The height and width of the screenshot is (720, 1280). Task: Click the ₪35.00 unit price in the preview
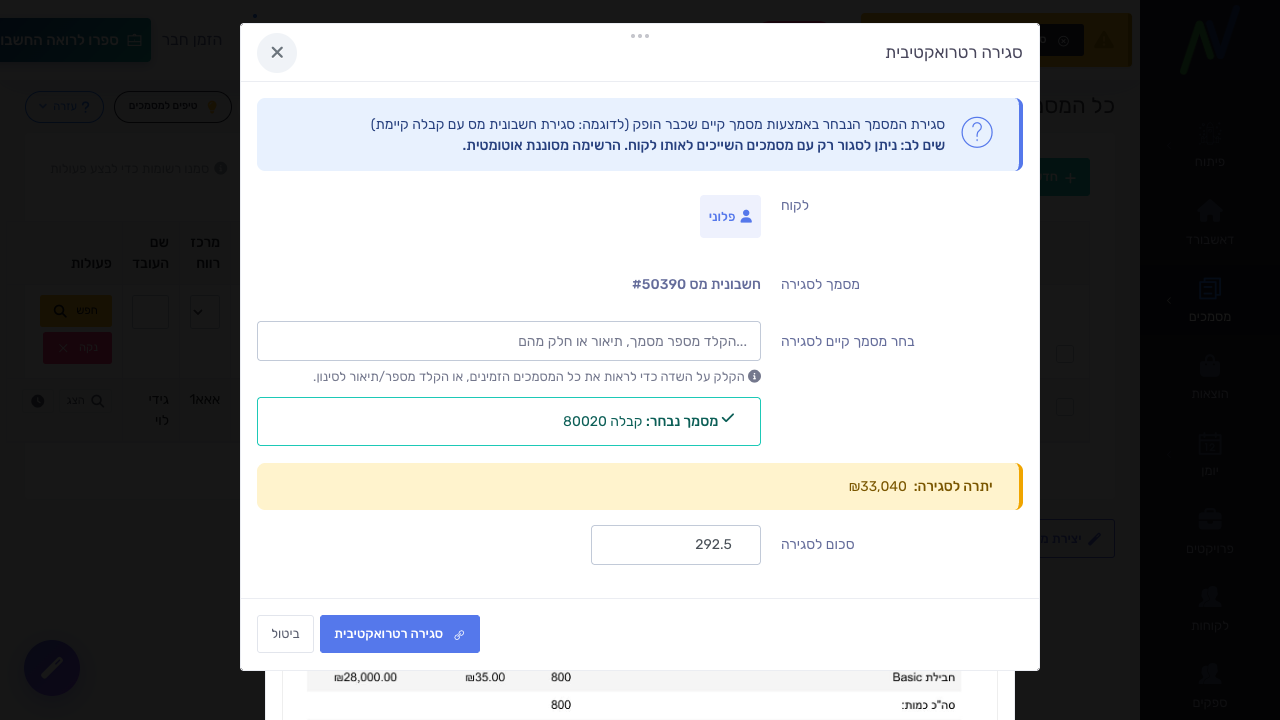(485, 677)
